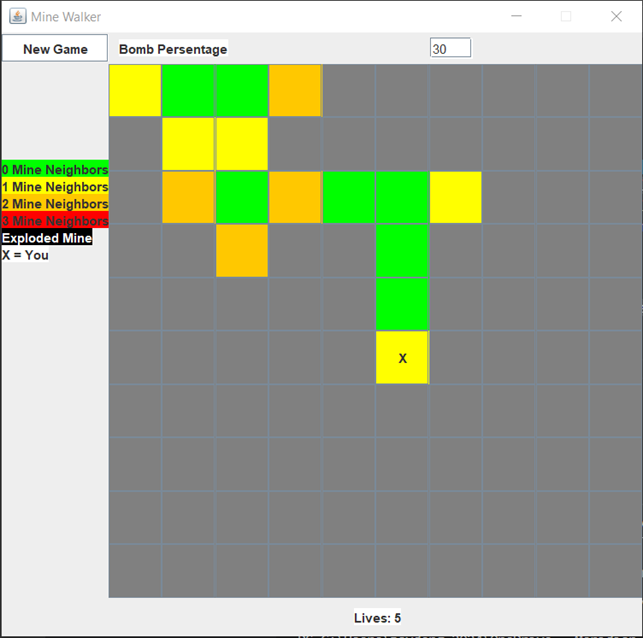The image size is (643, 638).
Task: Click the green 0 Mine Neighbors legend label
Action: click(x=55, y=170)
